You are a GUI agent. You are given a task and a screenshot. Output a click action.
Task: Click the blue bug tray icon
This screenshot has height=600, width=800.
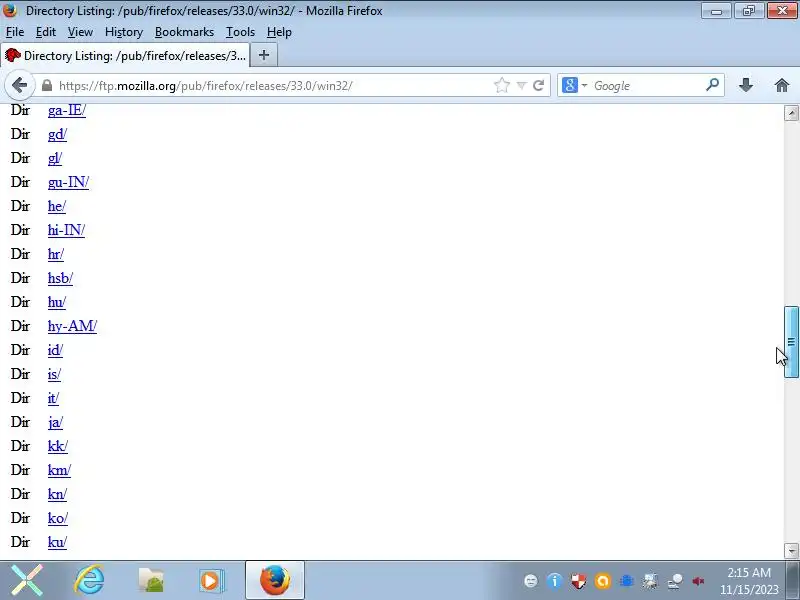[627, 581]
